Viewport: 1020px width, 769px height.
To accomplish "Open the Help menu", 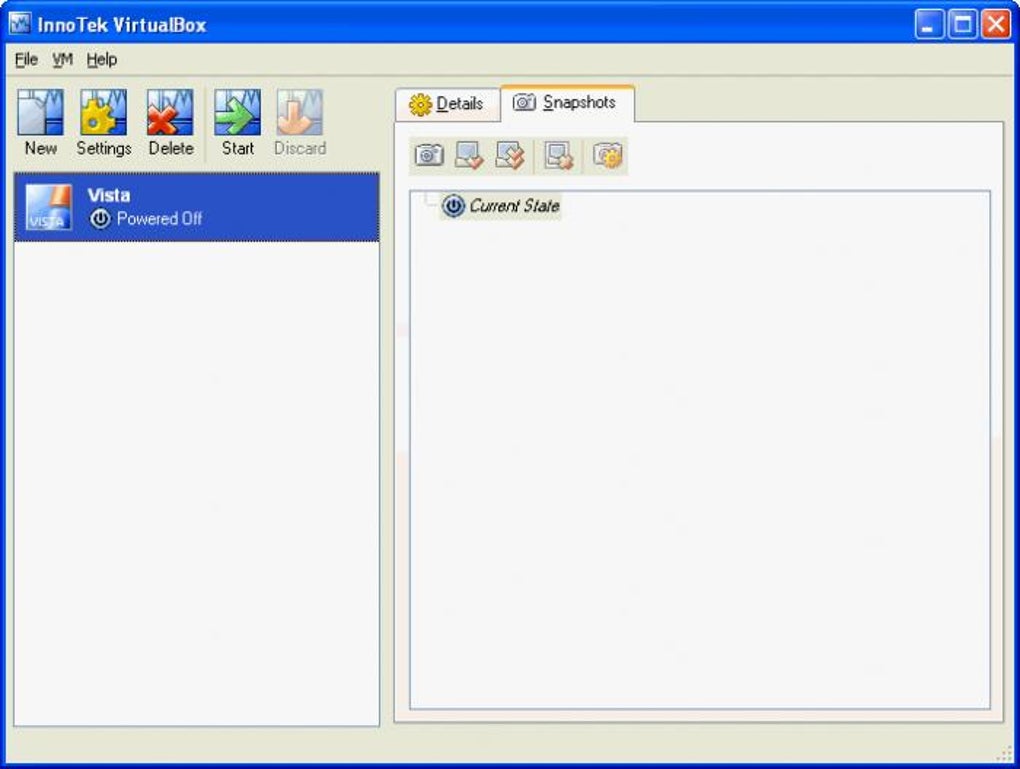I will [x=101, y=59].
